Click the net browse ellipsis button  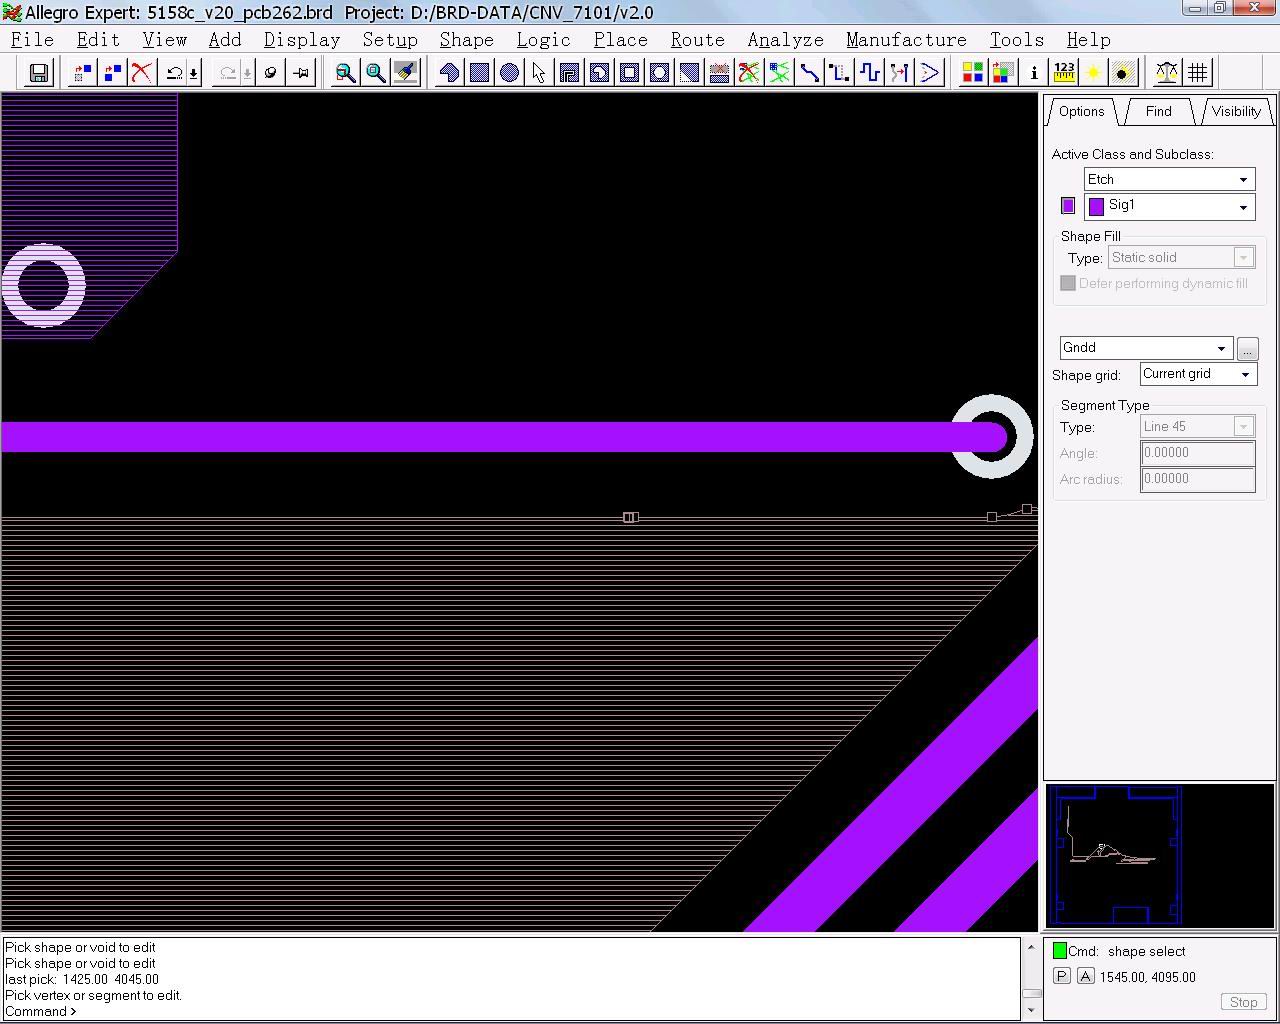1247,349
